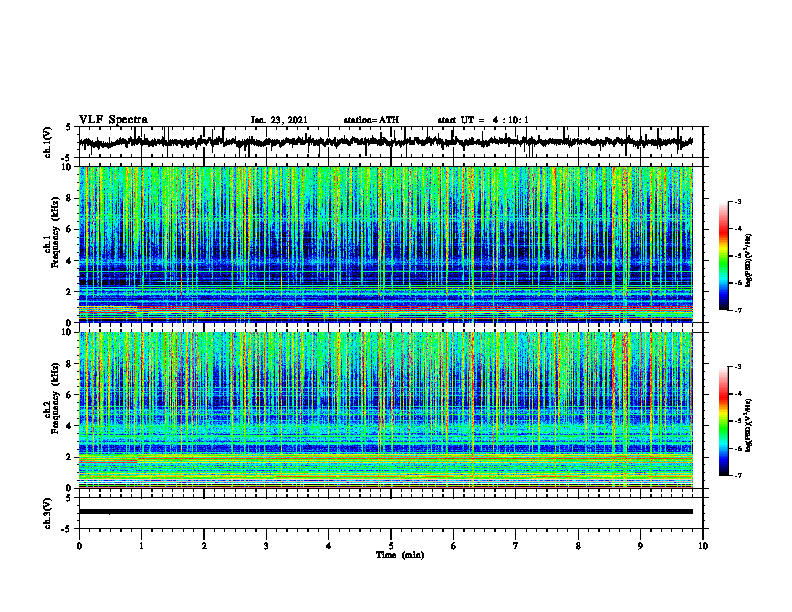Viewport: 792px width, 612px height.
Task: Select the "start UT = 4:10:1" header text
Action: [x=483, y=120]
